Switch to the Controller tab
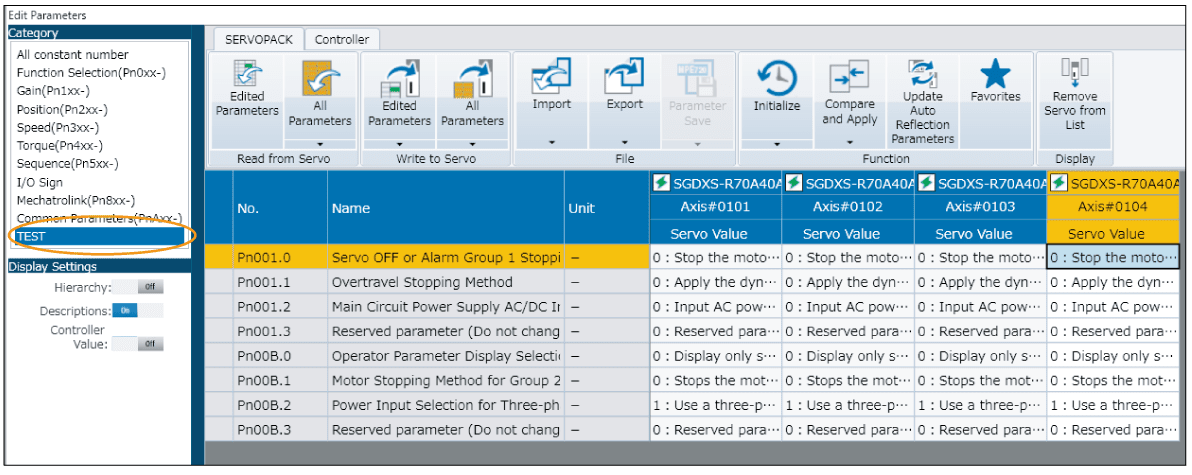Image resolution: width=1192 pixels, height=475 pixels. (x=341, y=40)
